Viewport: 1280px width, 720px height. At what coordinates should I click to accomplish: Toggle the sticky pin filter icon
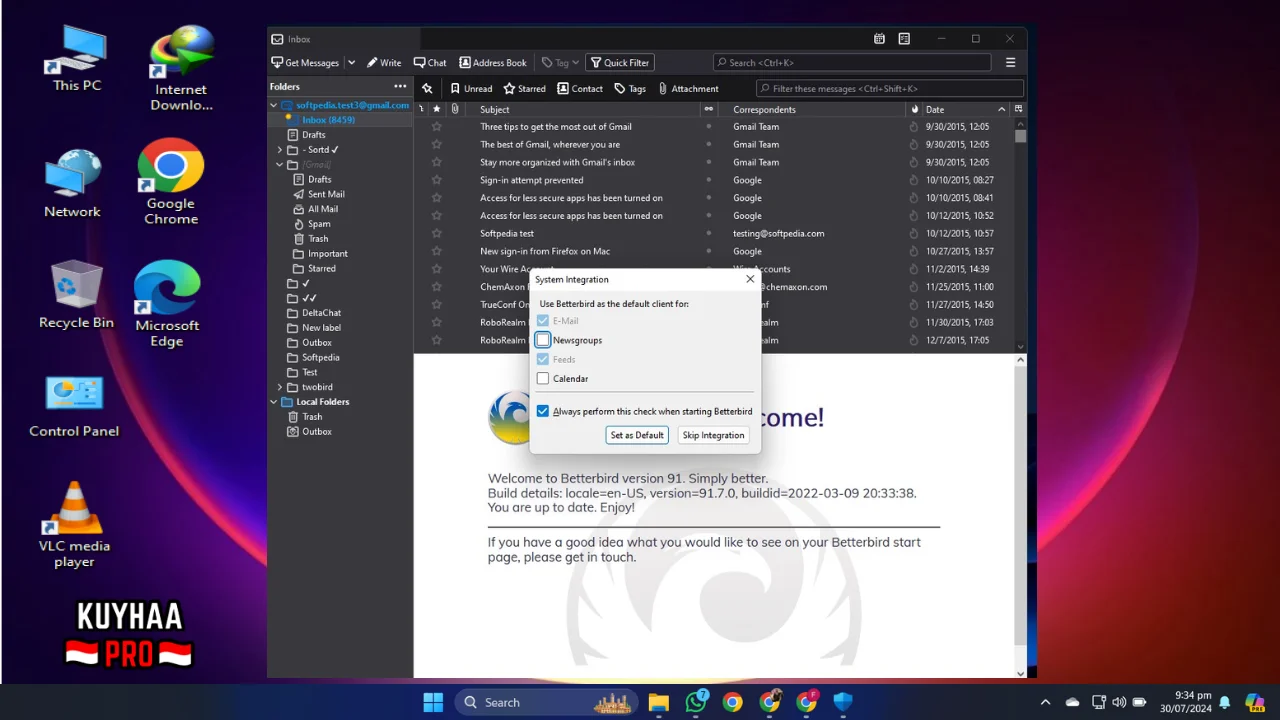(x=427, y=88)
